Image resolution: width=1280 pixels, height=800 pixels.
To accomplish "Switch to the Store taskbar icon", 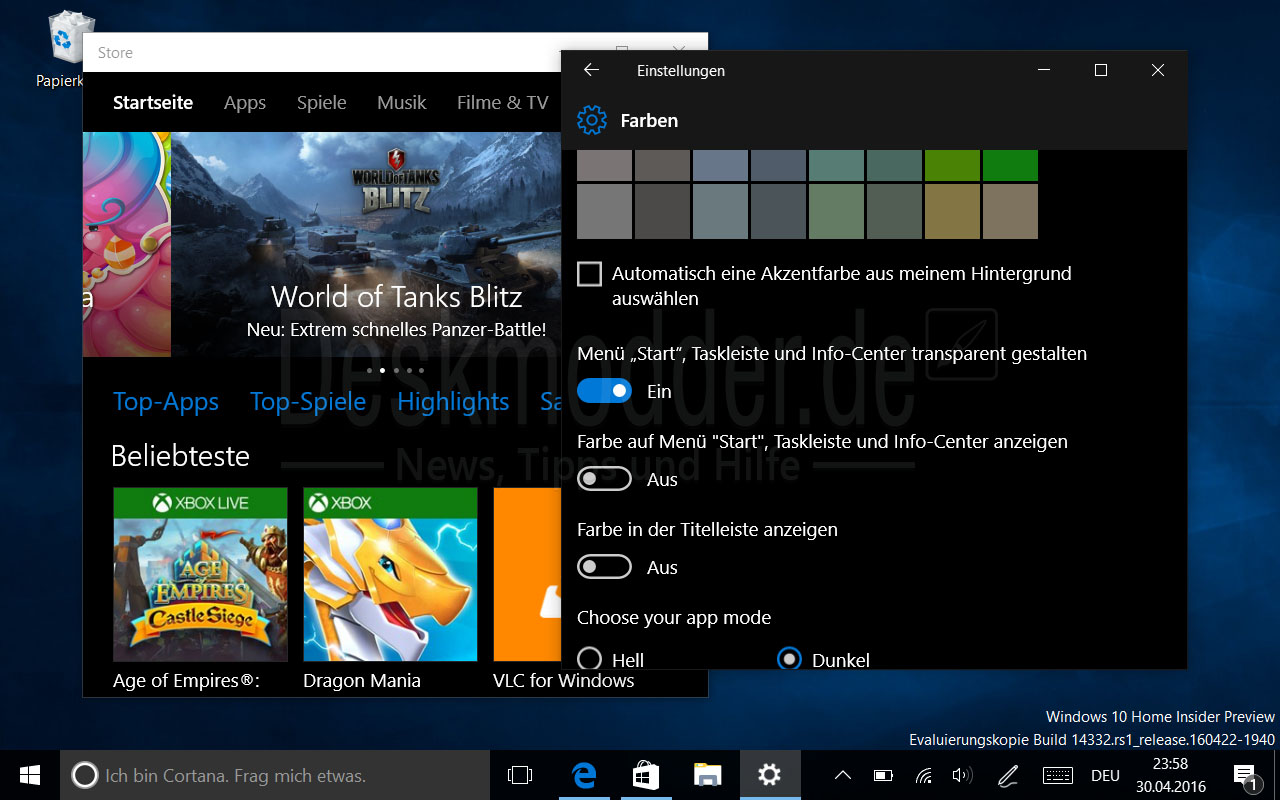I will point(646,775).
